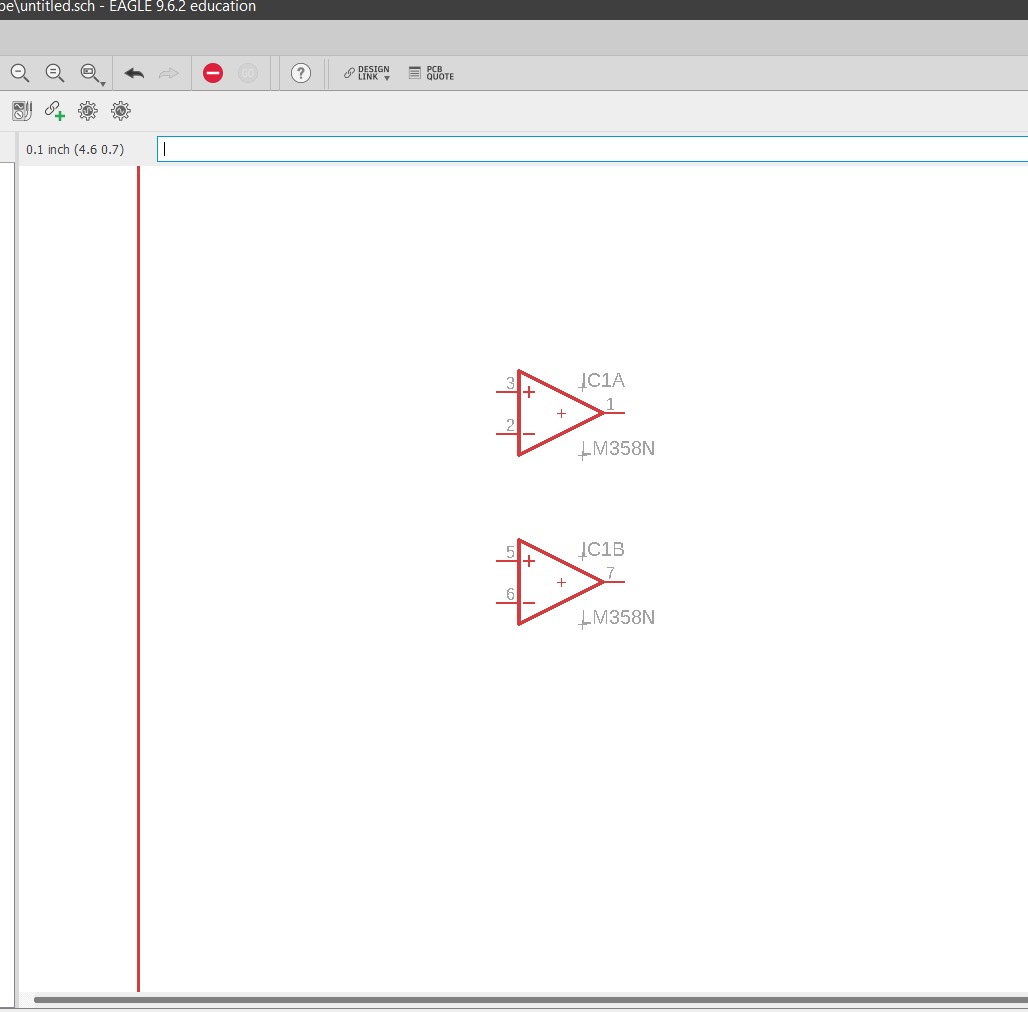Image resolution: width=1028 pixels, height=1012 pixels.
Task: Open the PCB Quote tool
Action: (431, 73)
